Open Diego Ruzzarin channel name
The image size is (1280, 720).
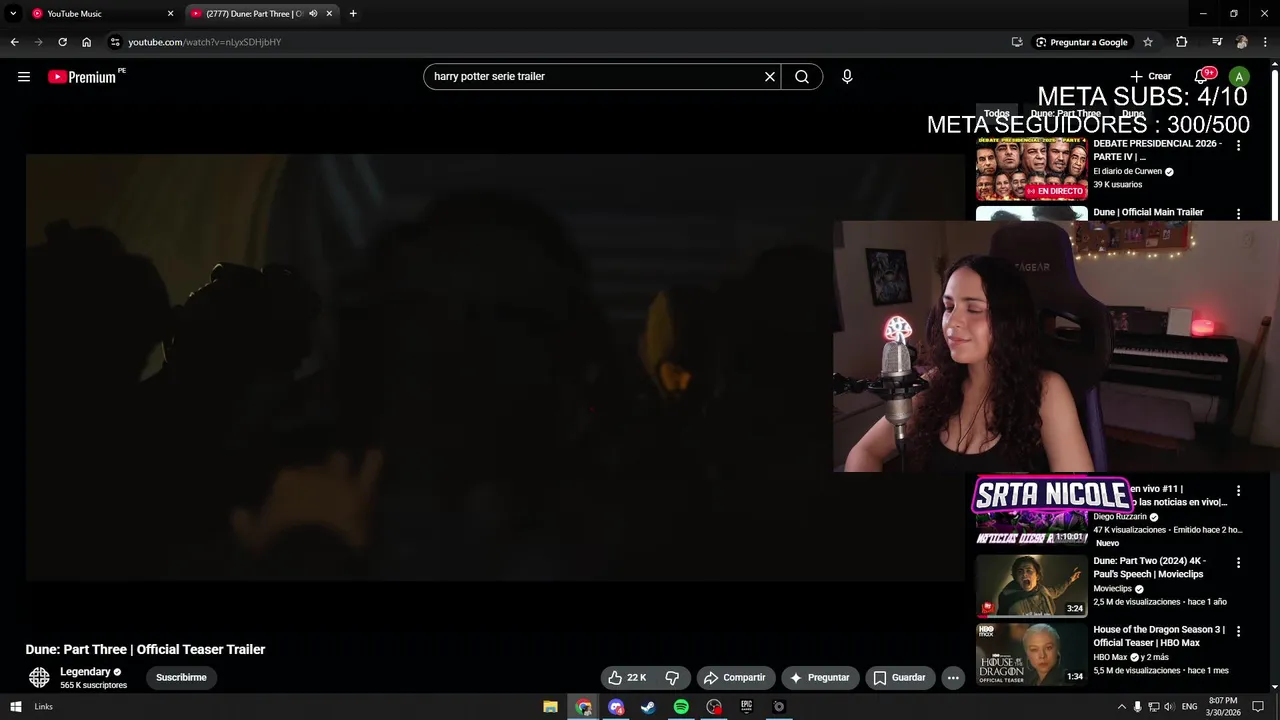point(1119,517)
